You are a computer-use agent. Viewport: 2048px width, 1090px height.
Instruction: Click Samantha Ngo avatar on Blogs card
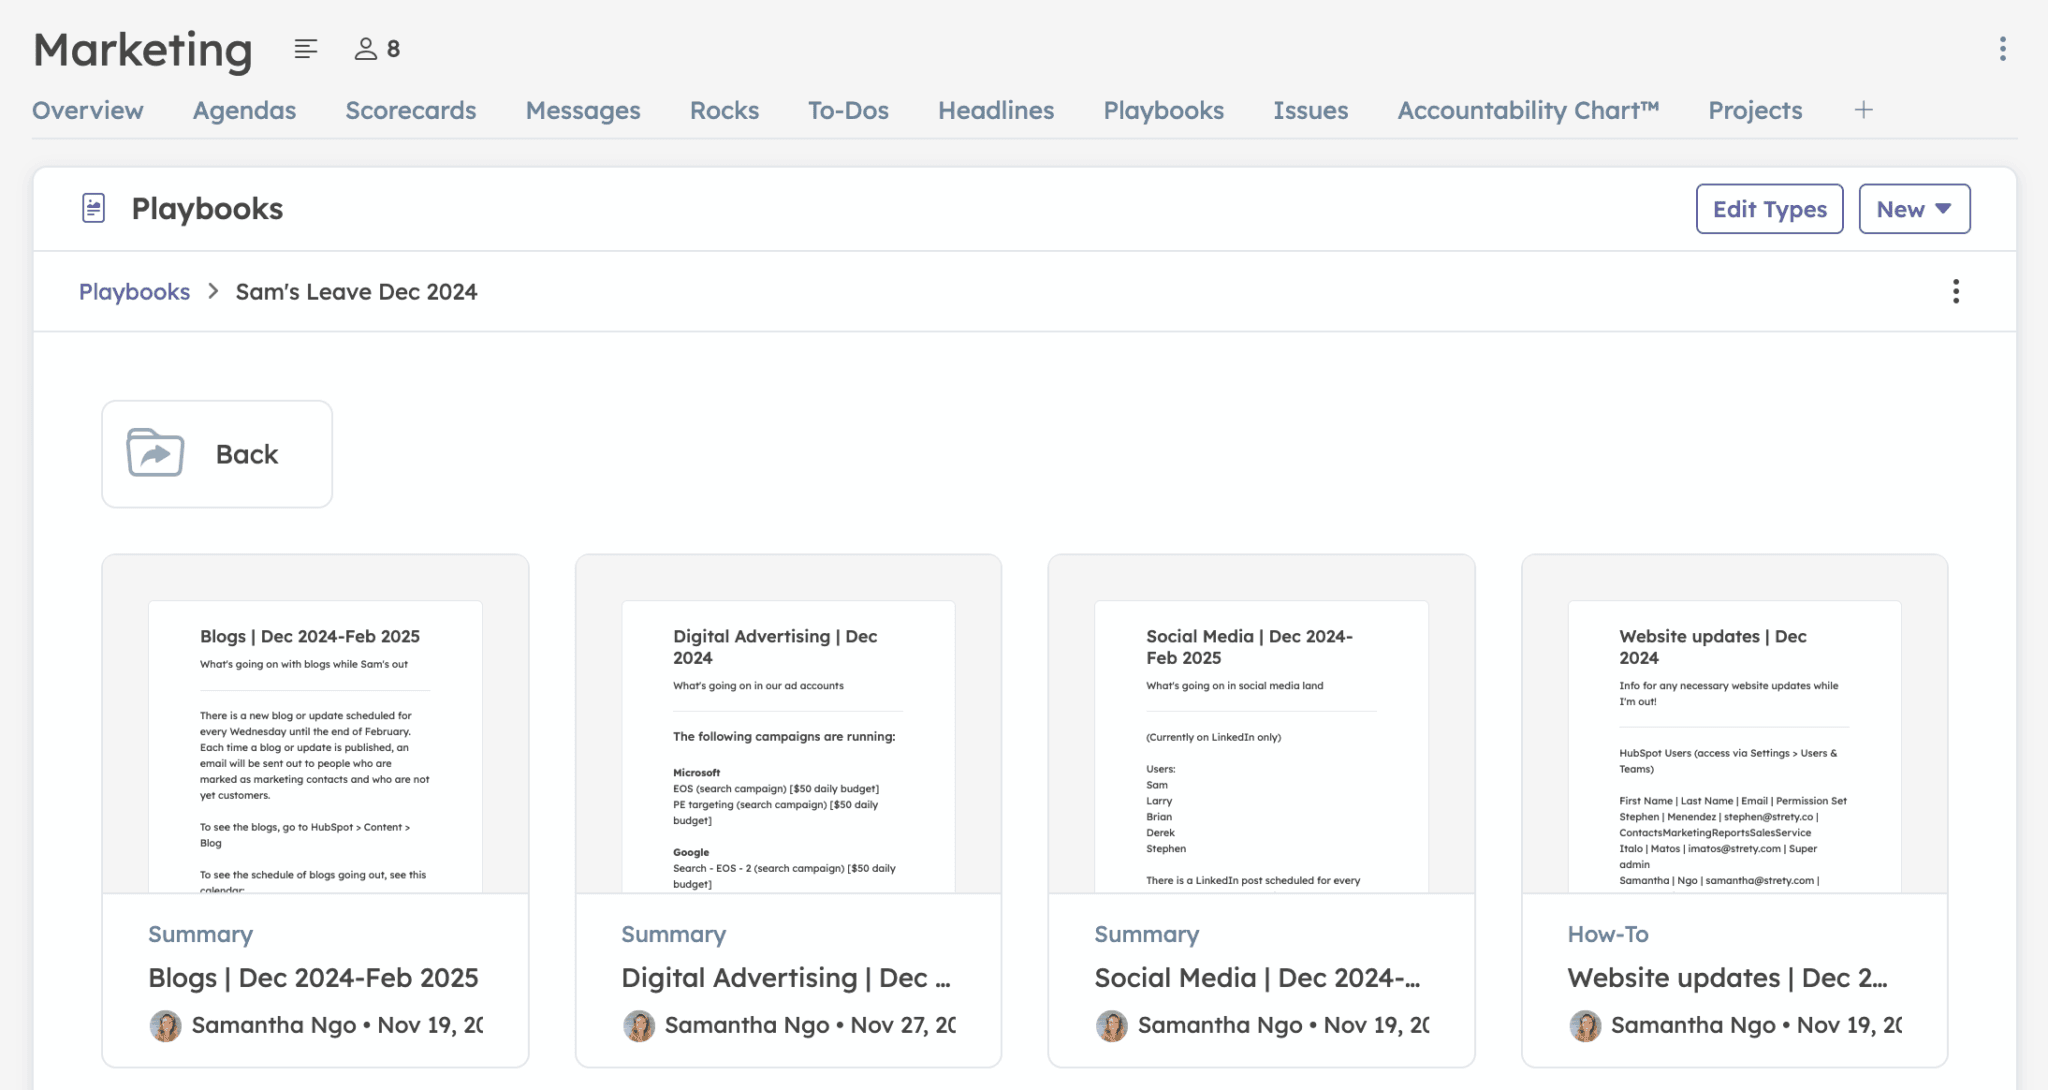(x=166, y=1025)
